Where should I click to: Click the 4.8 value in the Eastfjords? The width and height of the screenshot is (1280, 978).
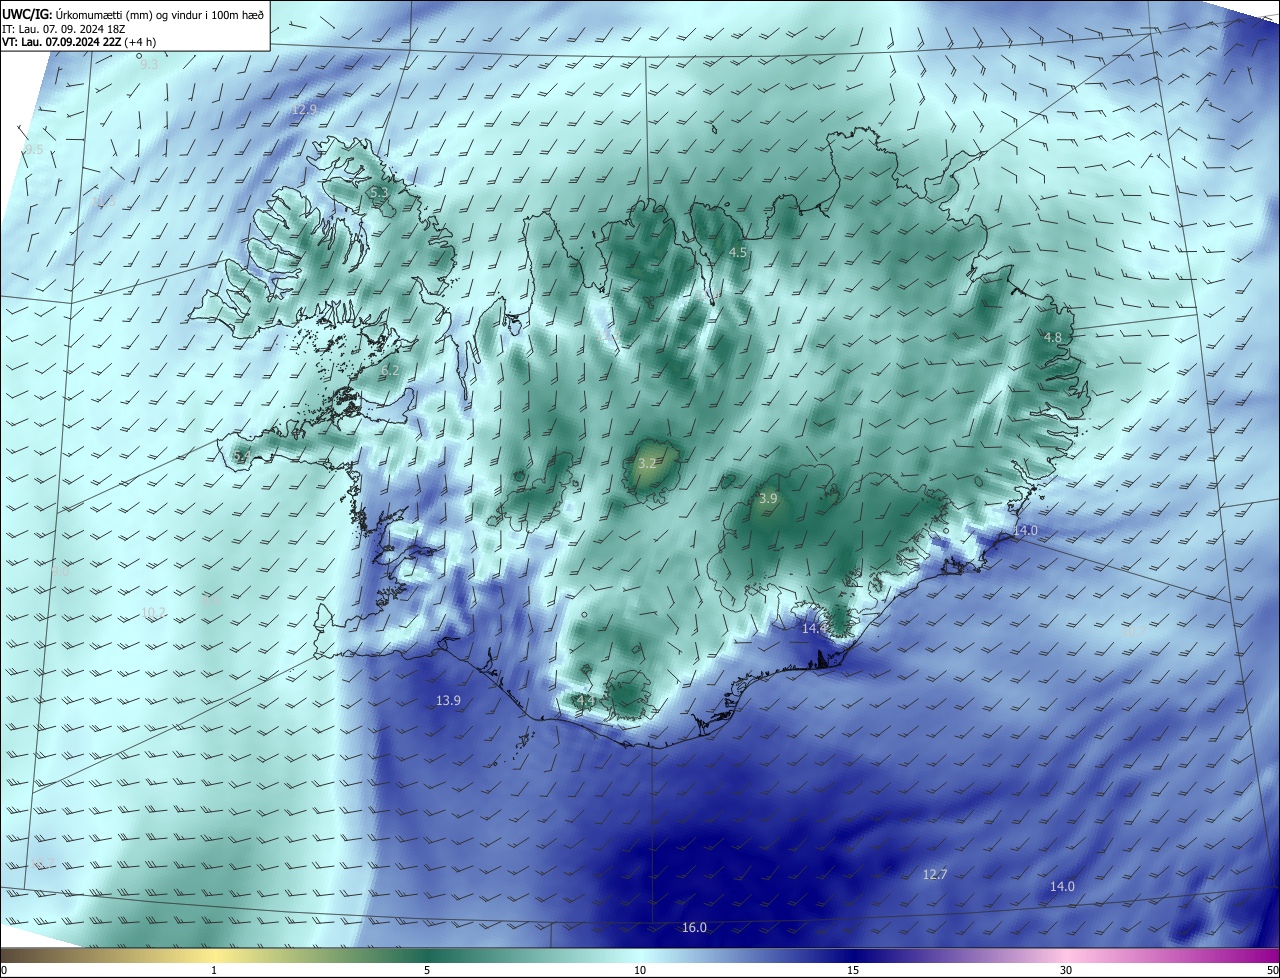(x=1053, y=338)
